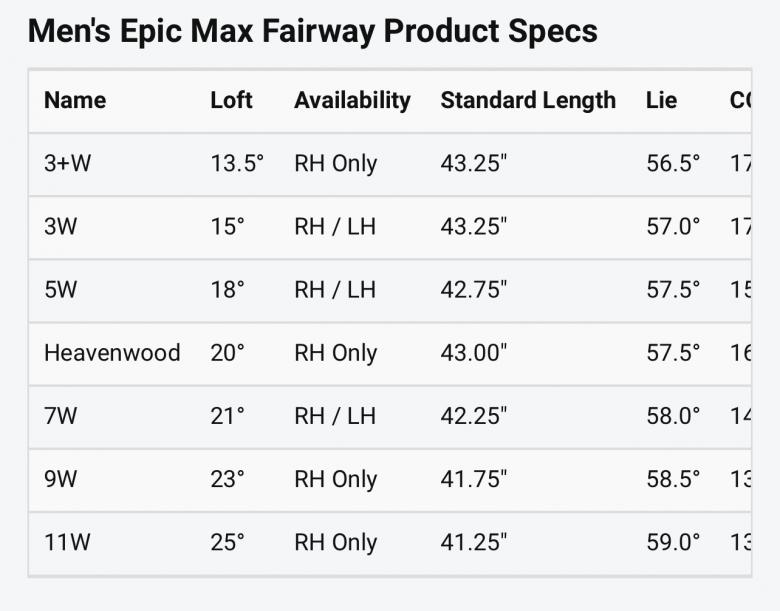Click the 13.5° loft value
Image resolution: width=780 pixels, height=611 pixels.
[237, 164]
